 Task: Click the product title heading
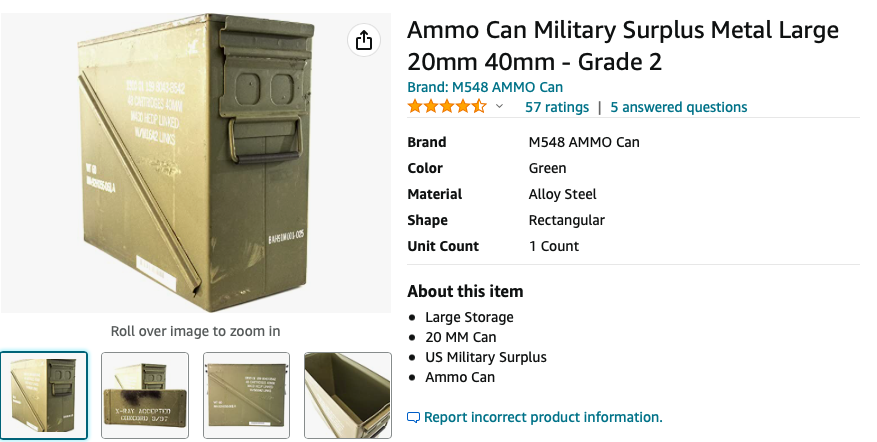(622, 46)
